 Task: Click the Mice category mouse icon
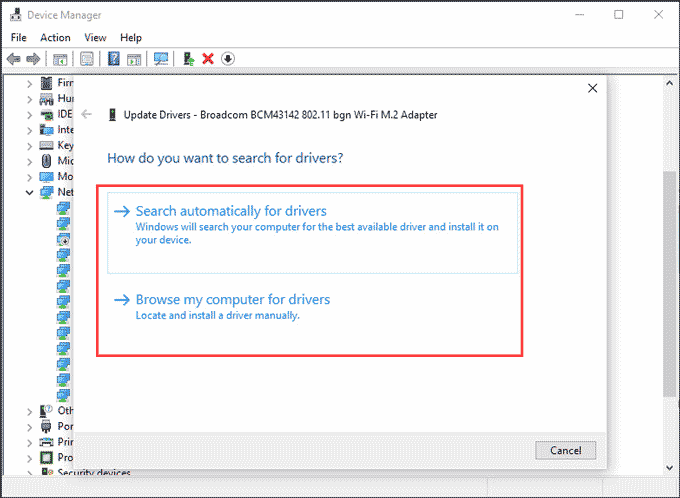[x=46, y=161]
